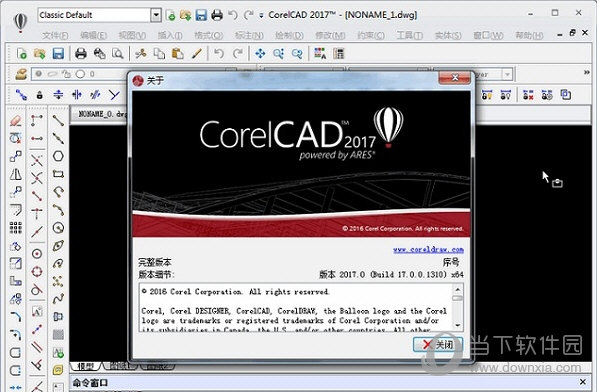
Task: Open Print Preview magnifier-page icon
Action: 118,54
